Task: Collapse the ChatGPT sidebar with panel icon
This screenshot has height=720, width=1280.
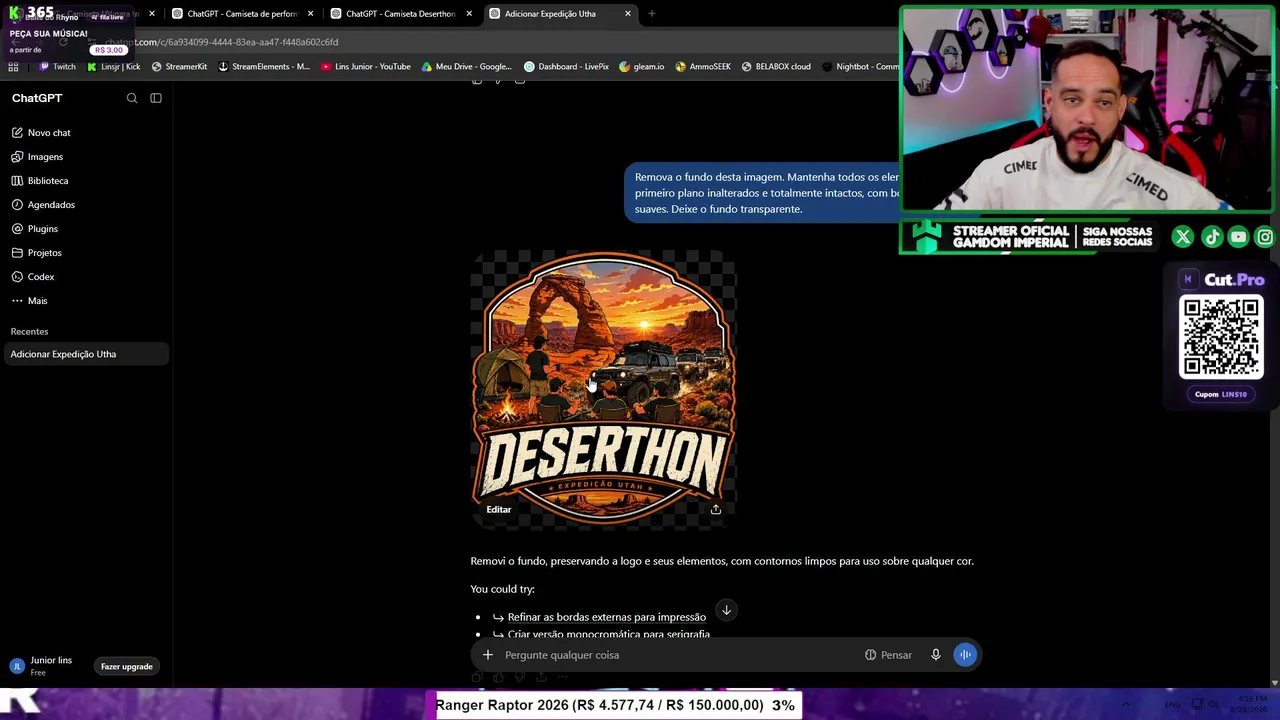Action: tap(156, 98)
